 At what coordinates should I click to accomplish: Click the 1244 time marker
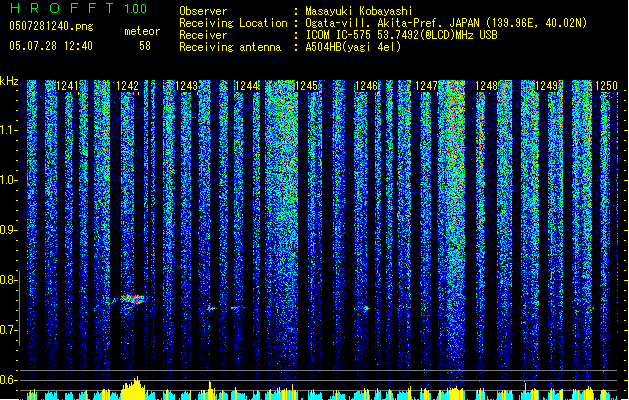tap(247, 86)
